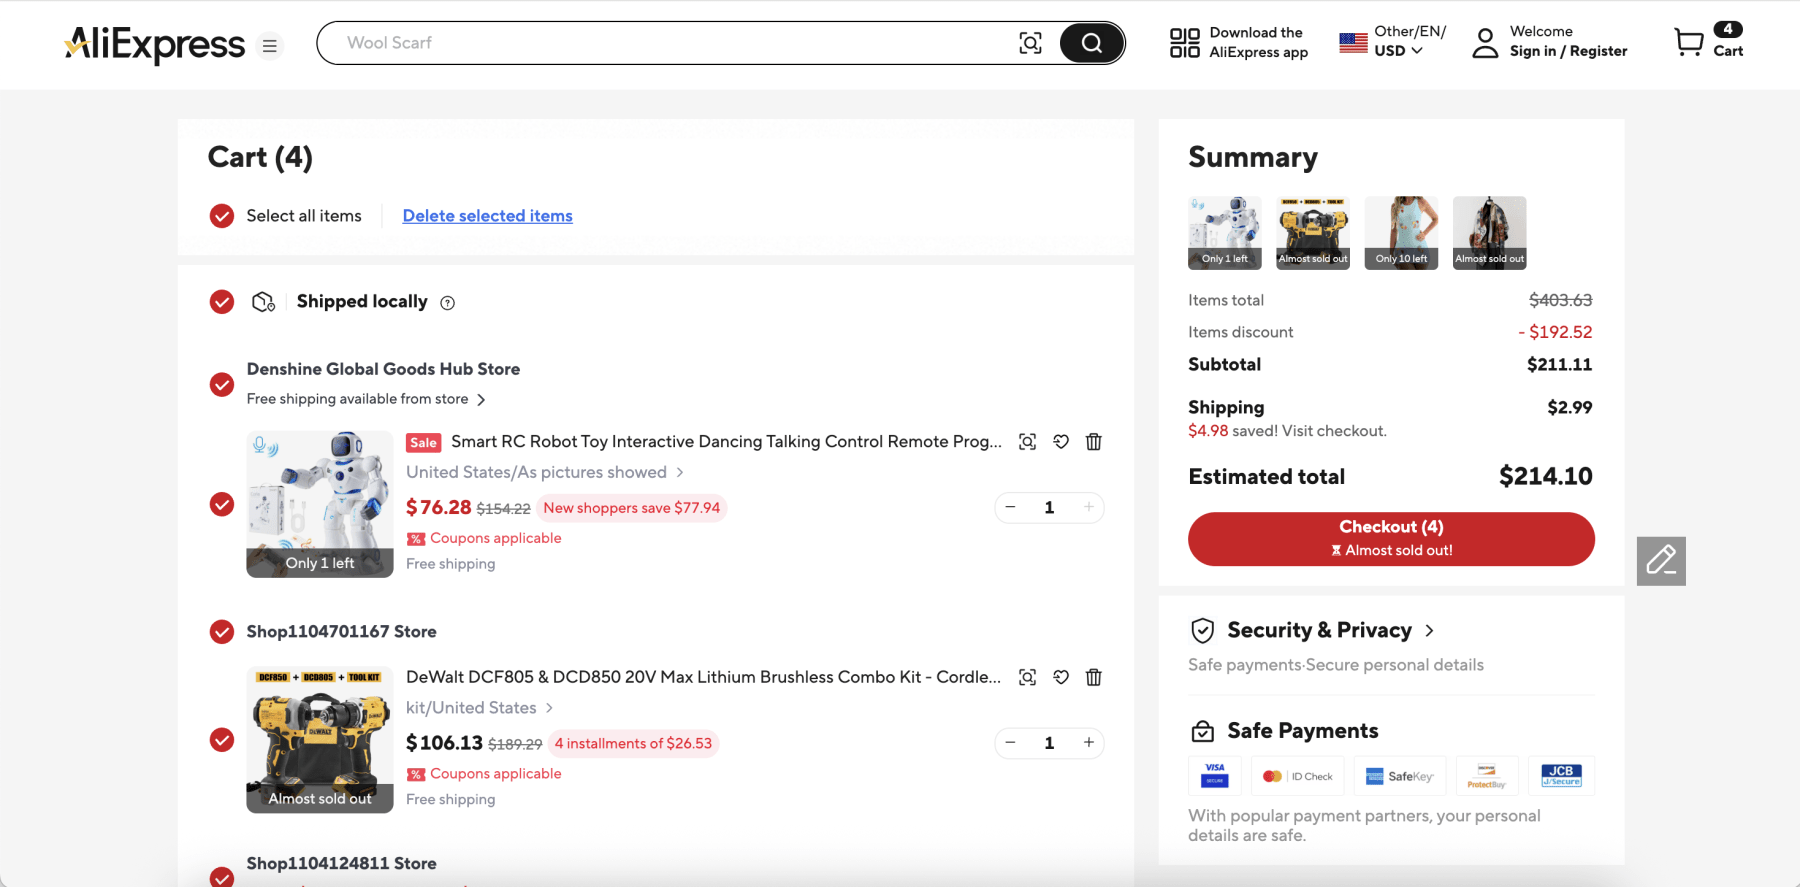Click Delete selected items link

pos(487,216)
